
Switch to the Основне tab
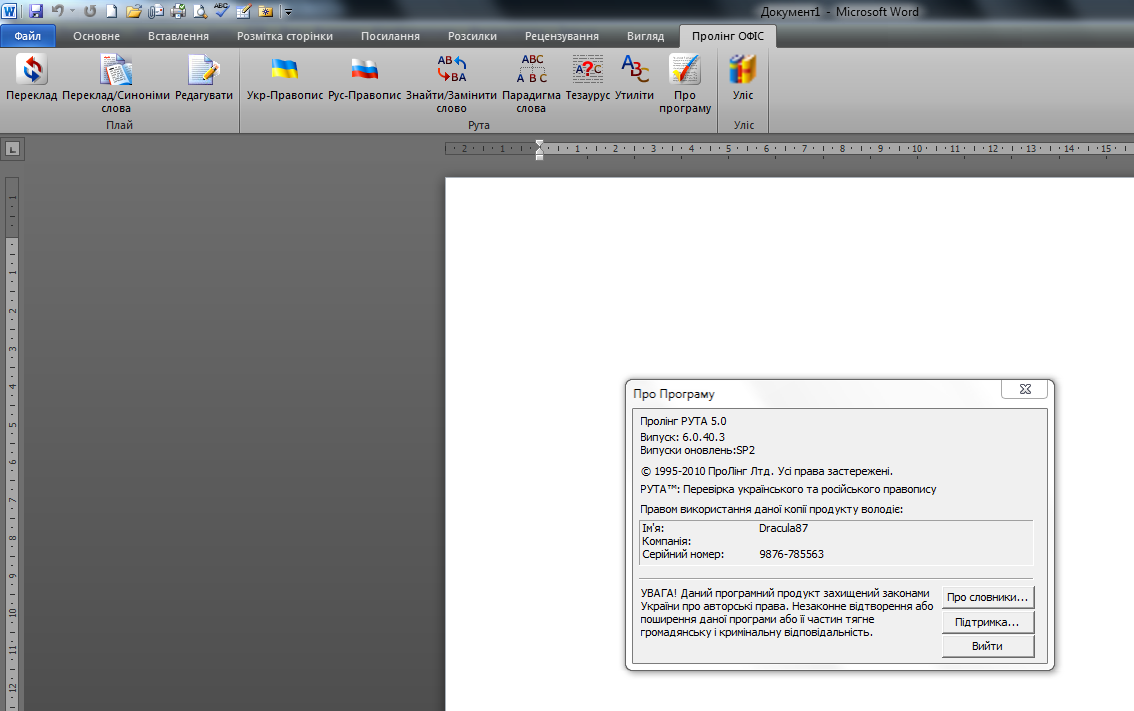click(x=96, y=36)
